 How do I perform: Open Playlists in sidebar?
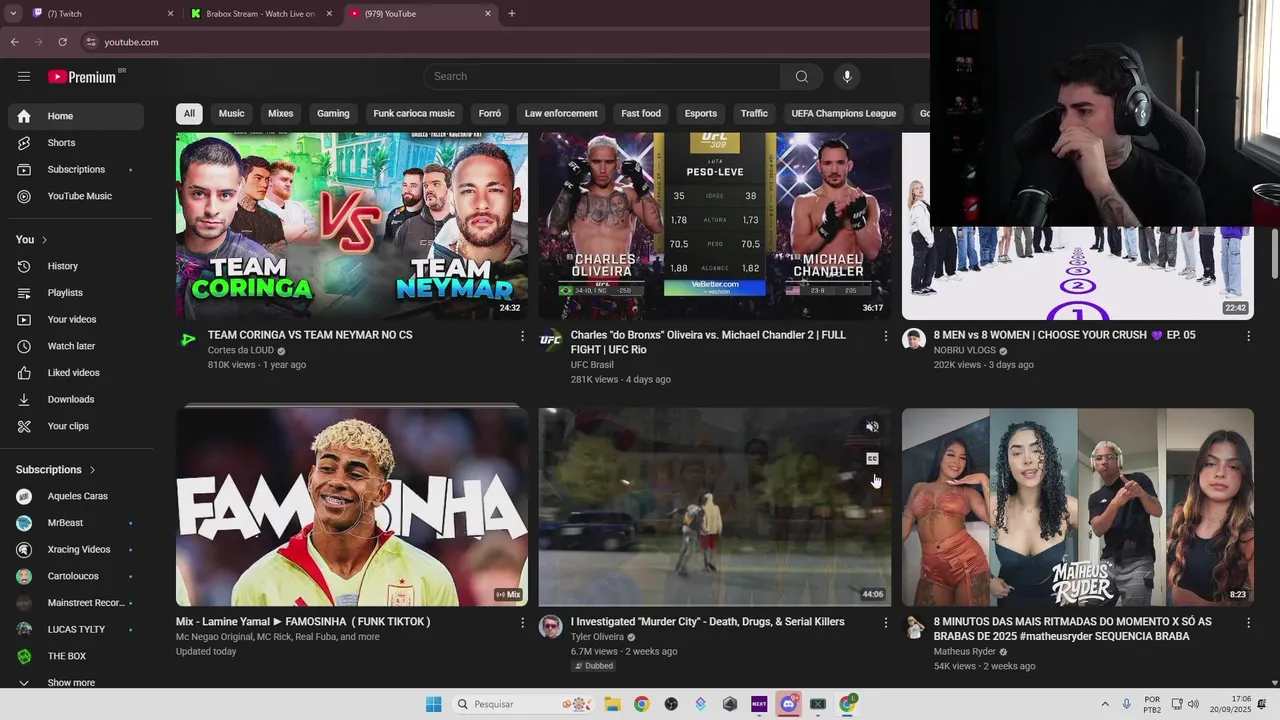tap(76, 293)
